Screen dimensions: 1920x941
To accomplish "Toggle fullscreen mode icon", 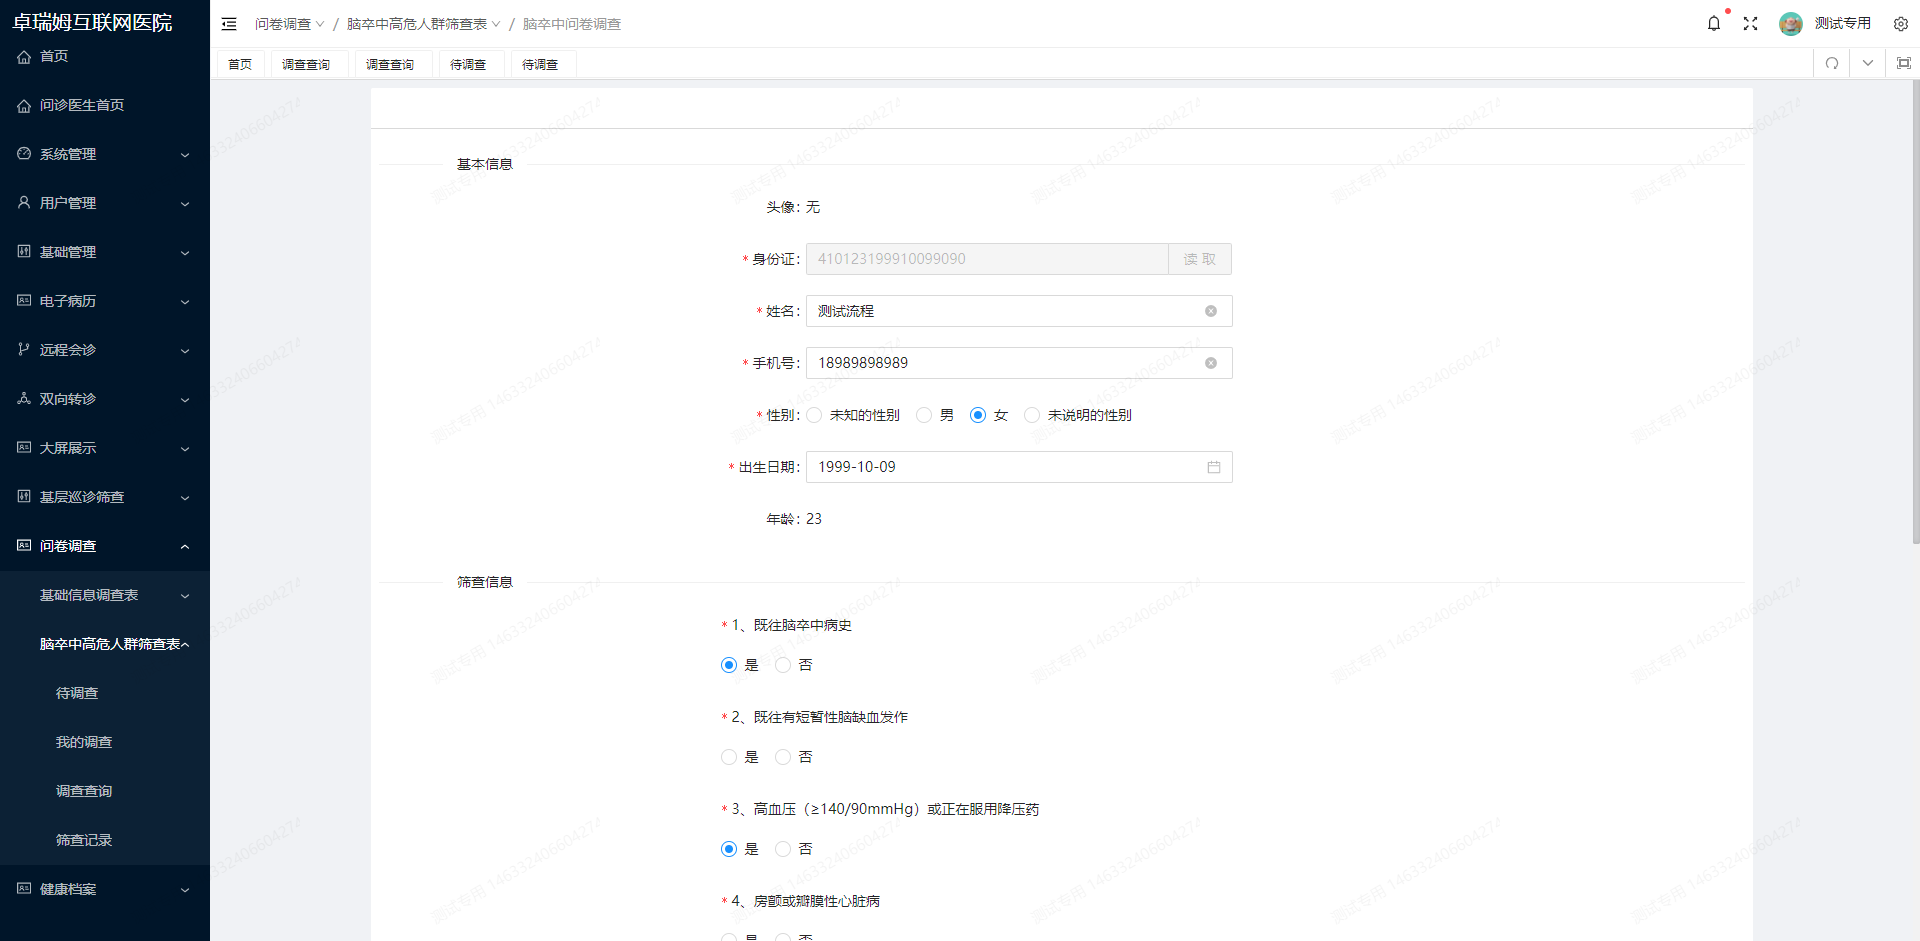I will pyautogui.click(x=1750, y=23).
